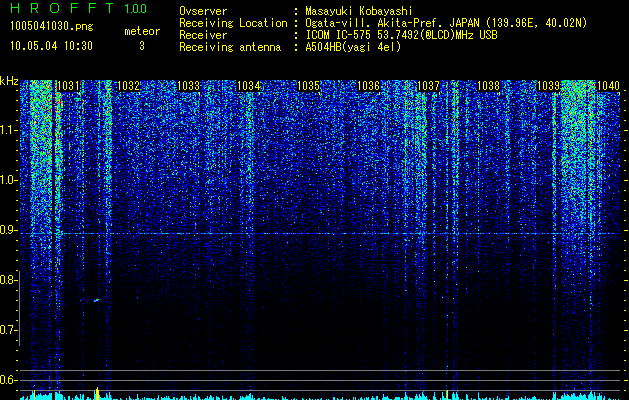629x400 pixels.
Task: Click the Receiving antenna label
Action: [x=230, y=47]
